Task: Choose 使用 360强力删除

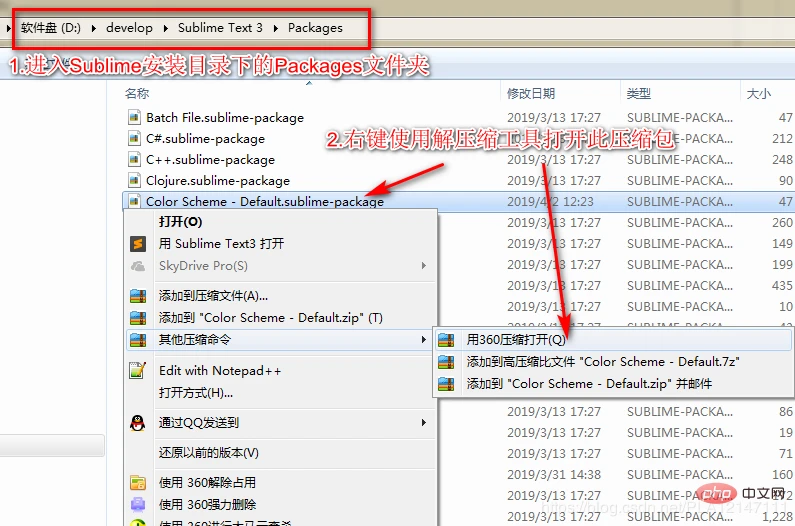Action: tap(207, 504)
